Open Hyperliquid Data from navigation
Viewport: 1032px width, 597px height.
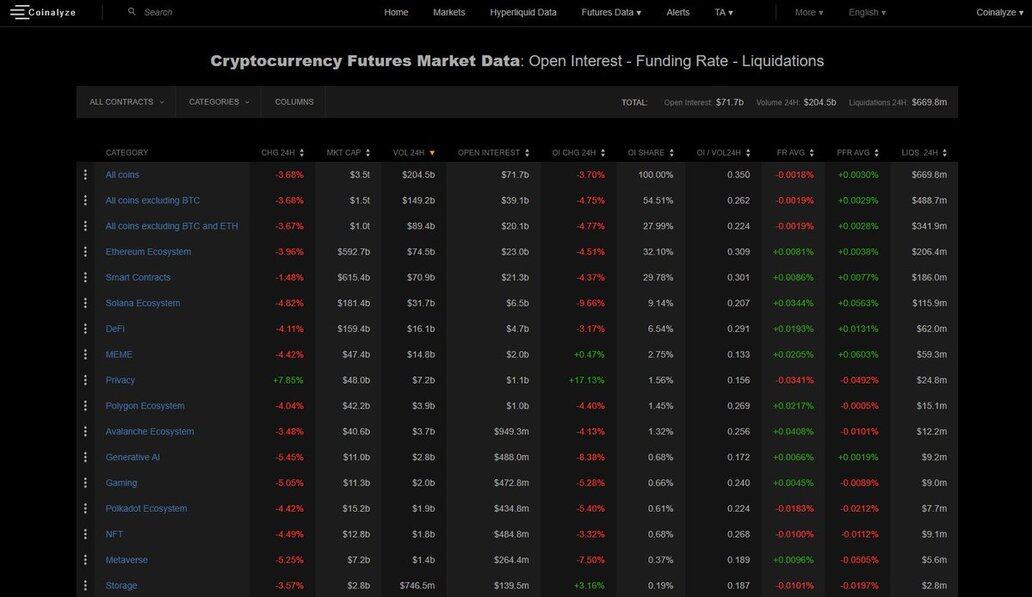coord(523,12)
